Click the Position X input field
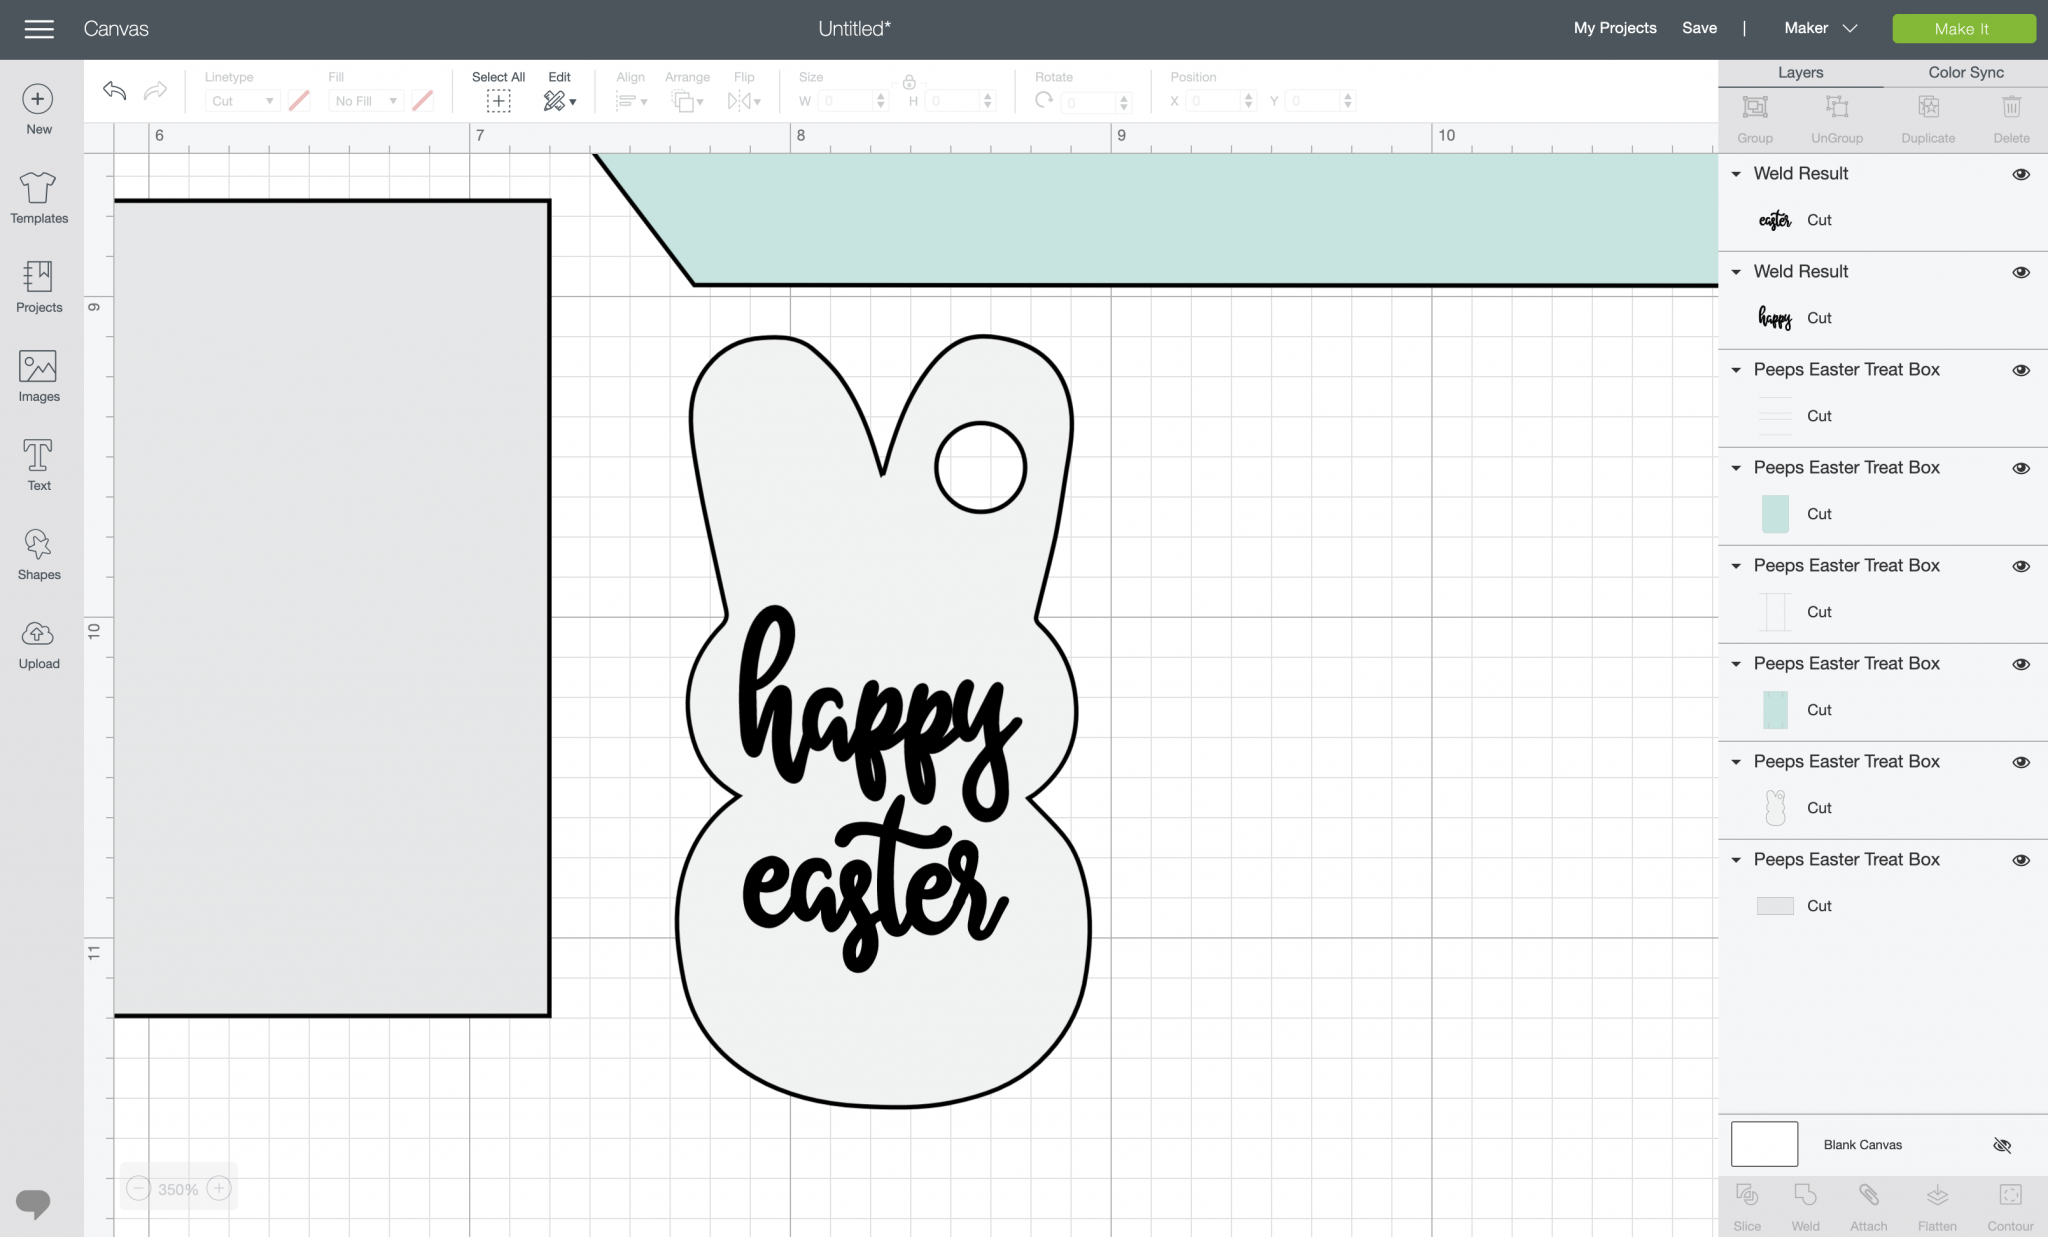 click(1214, 101)
